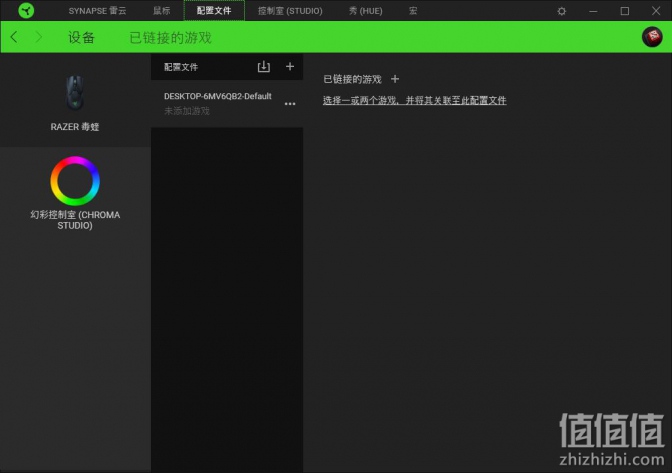Open 幻彩控制室 Chroma Studio ring icon
This screenshot has width=672, height=473.
[75, 181]
